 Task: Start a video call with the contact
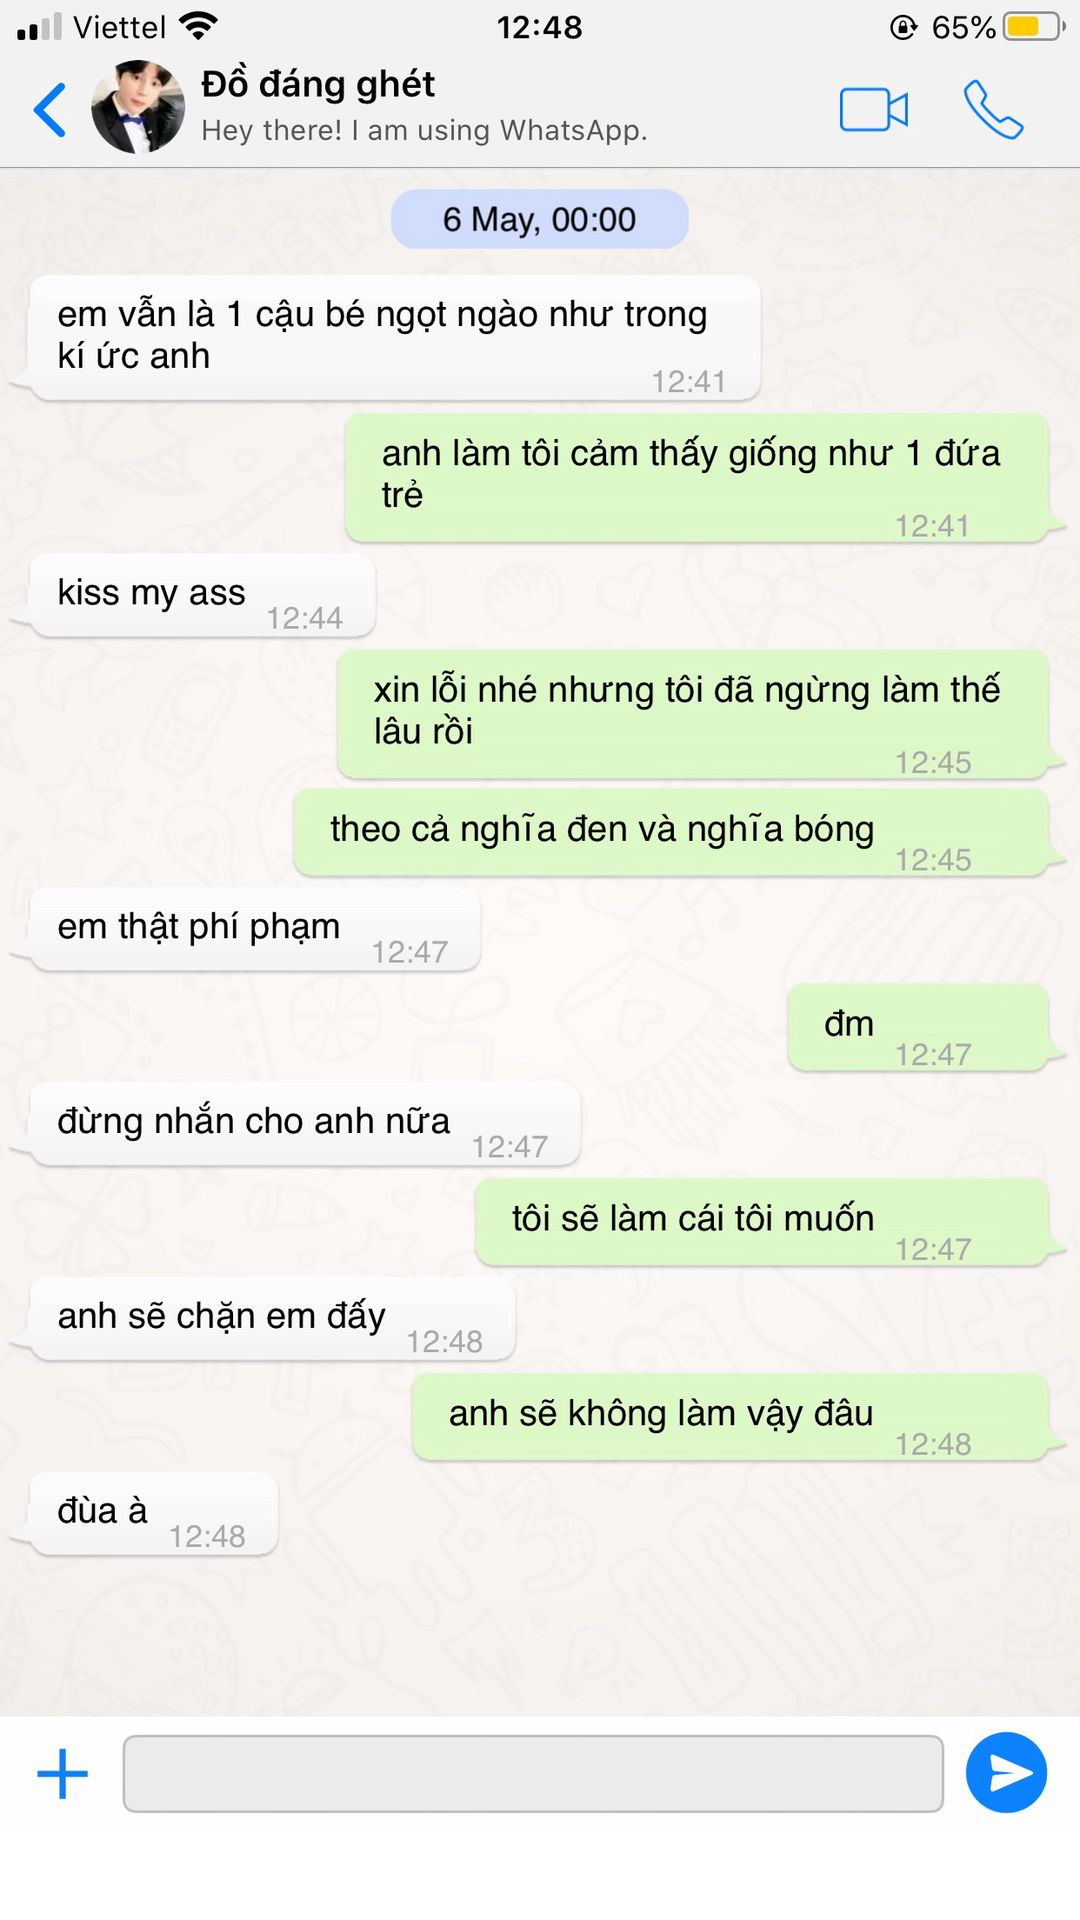pyautogui.click(x=873, y=110)
